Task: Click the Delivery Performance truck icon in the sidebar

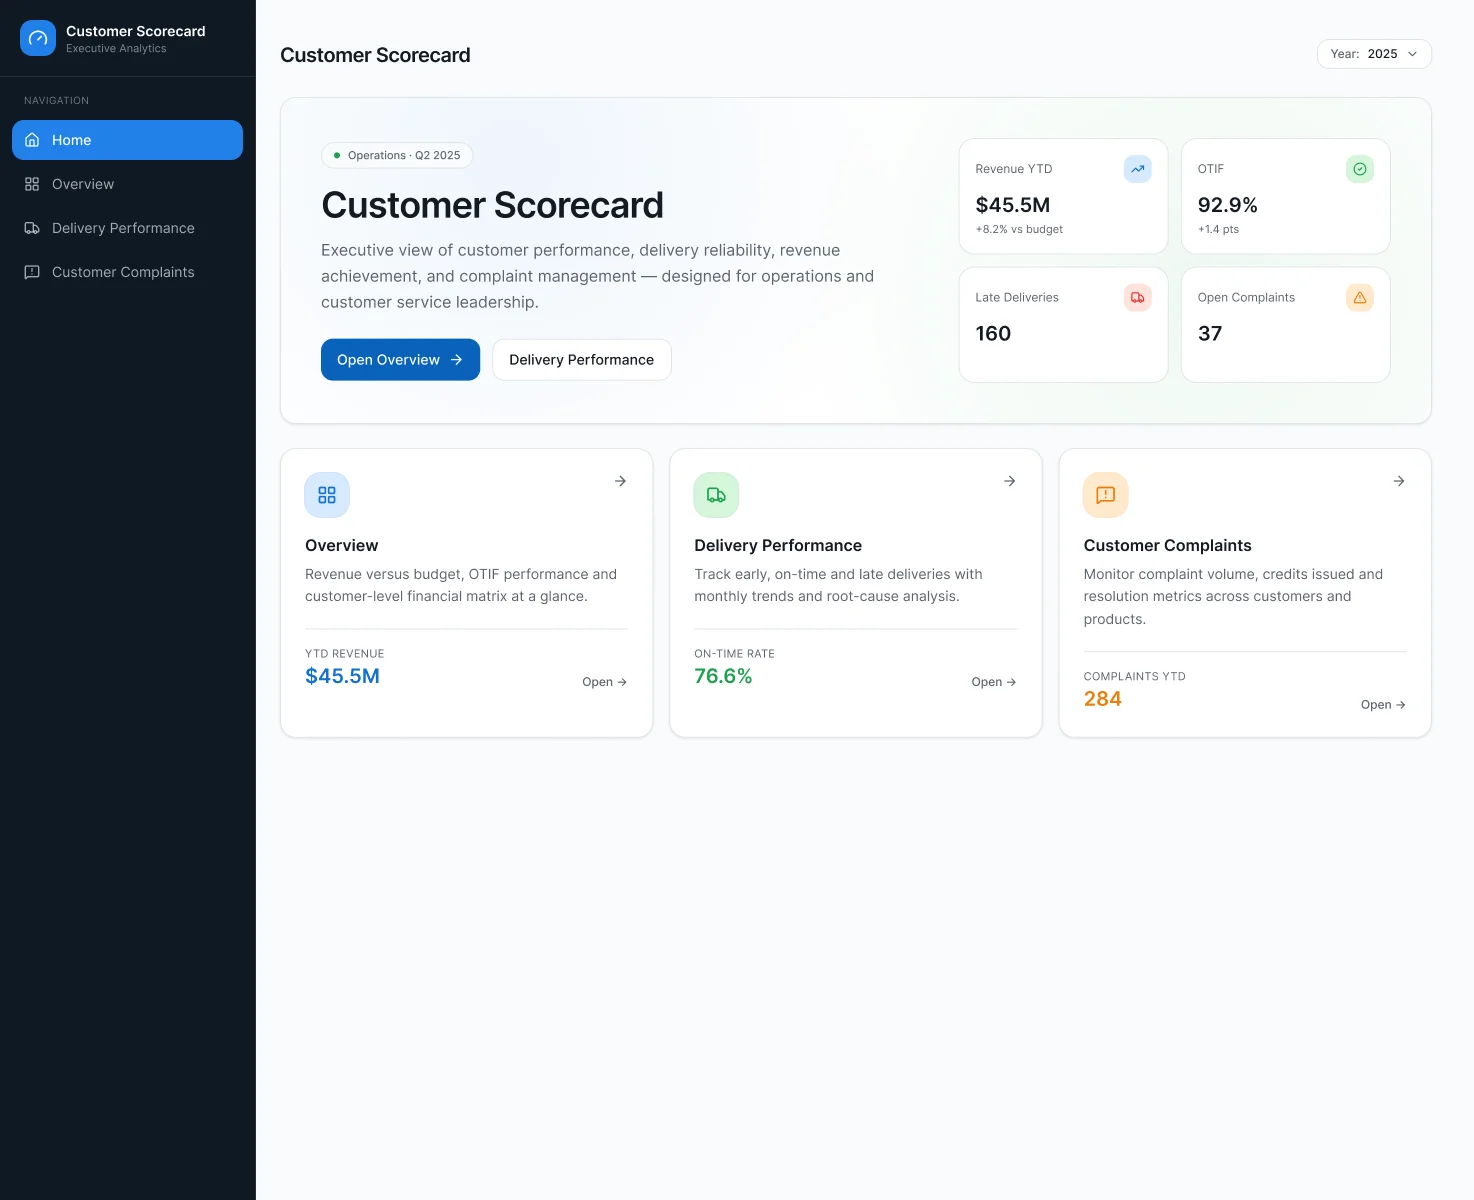Action: coord(32,228)
